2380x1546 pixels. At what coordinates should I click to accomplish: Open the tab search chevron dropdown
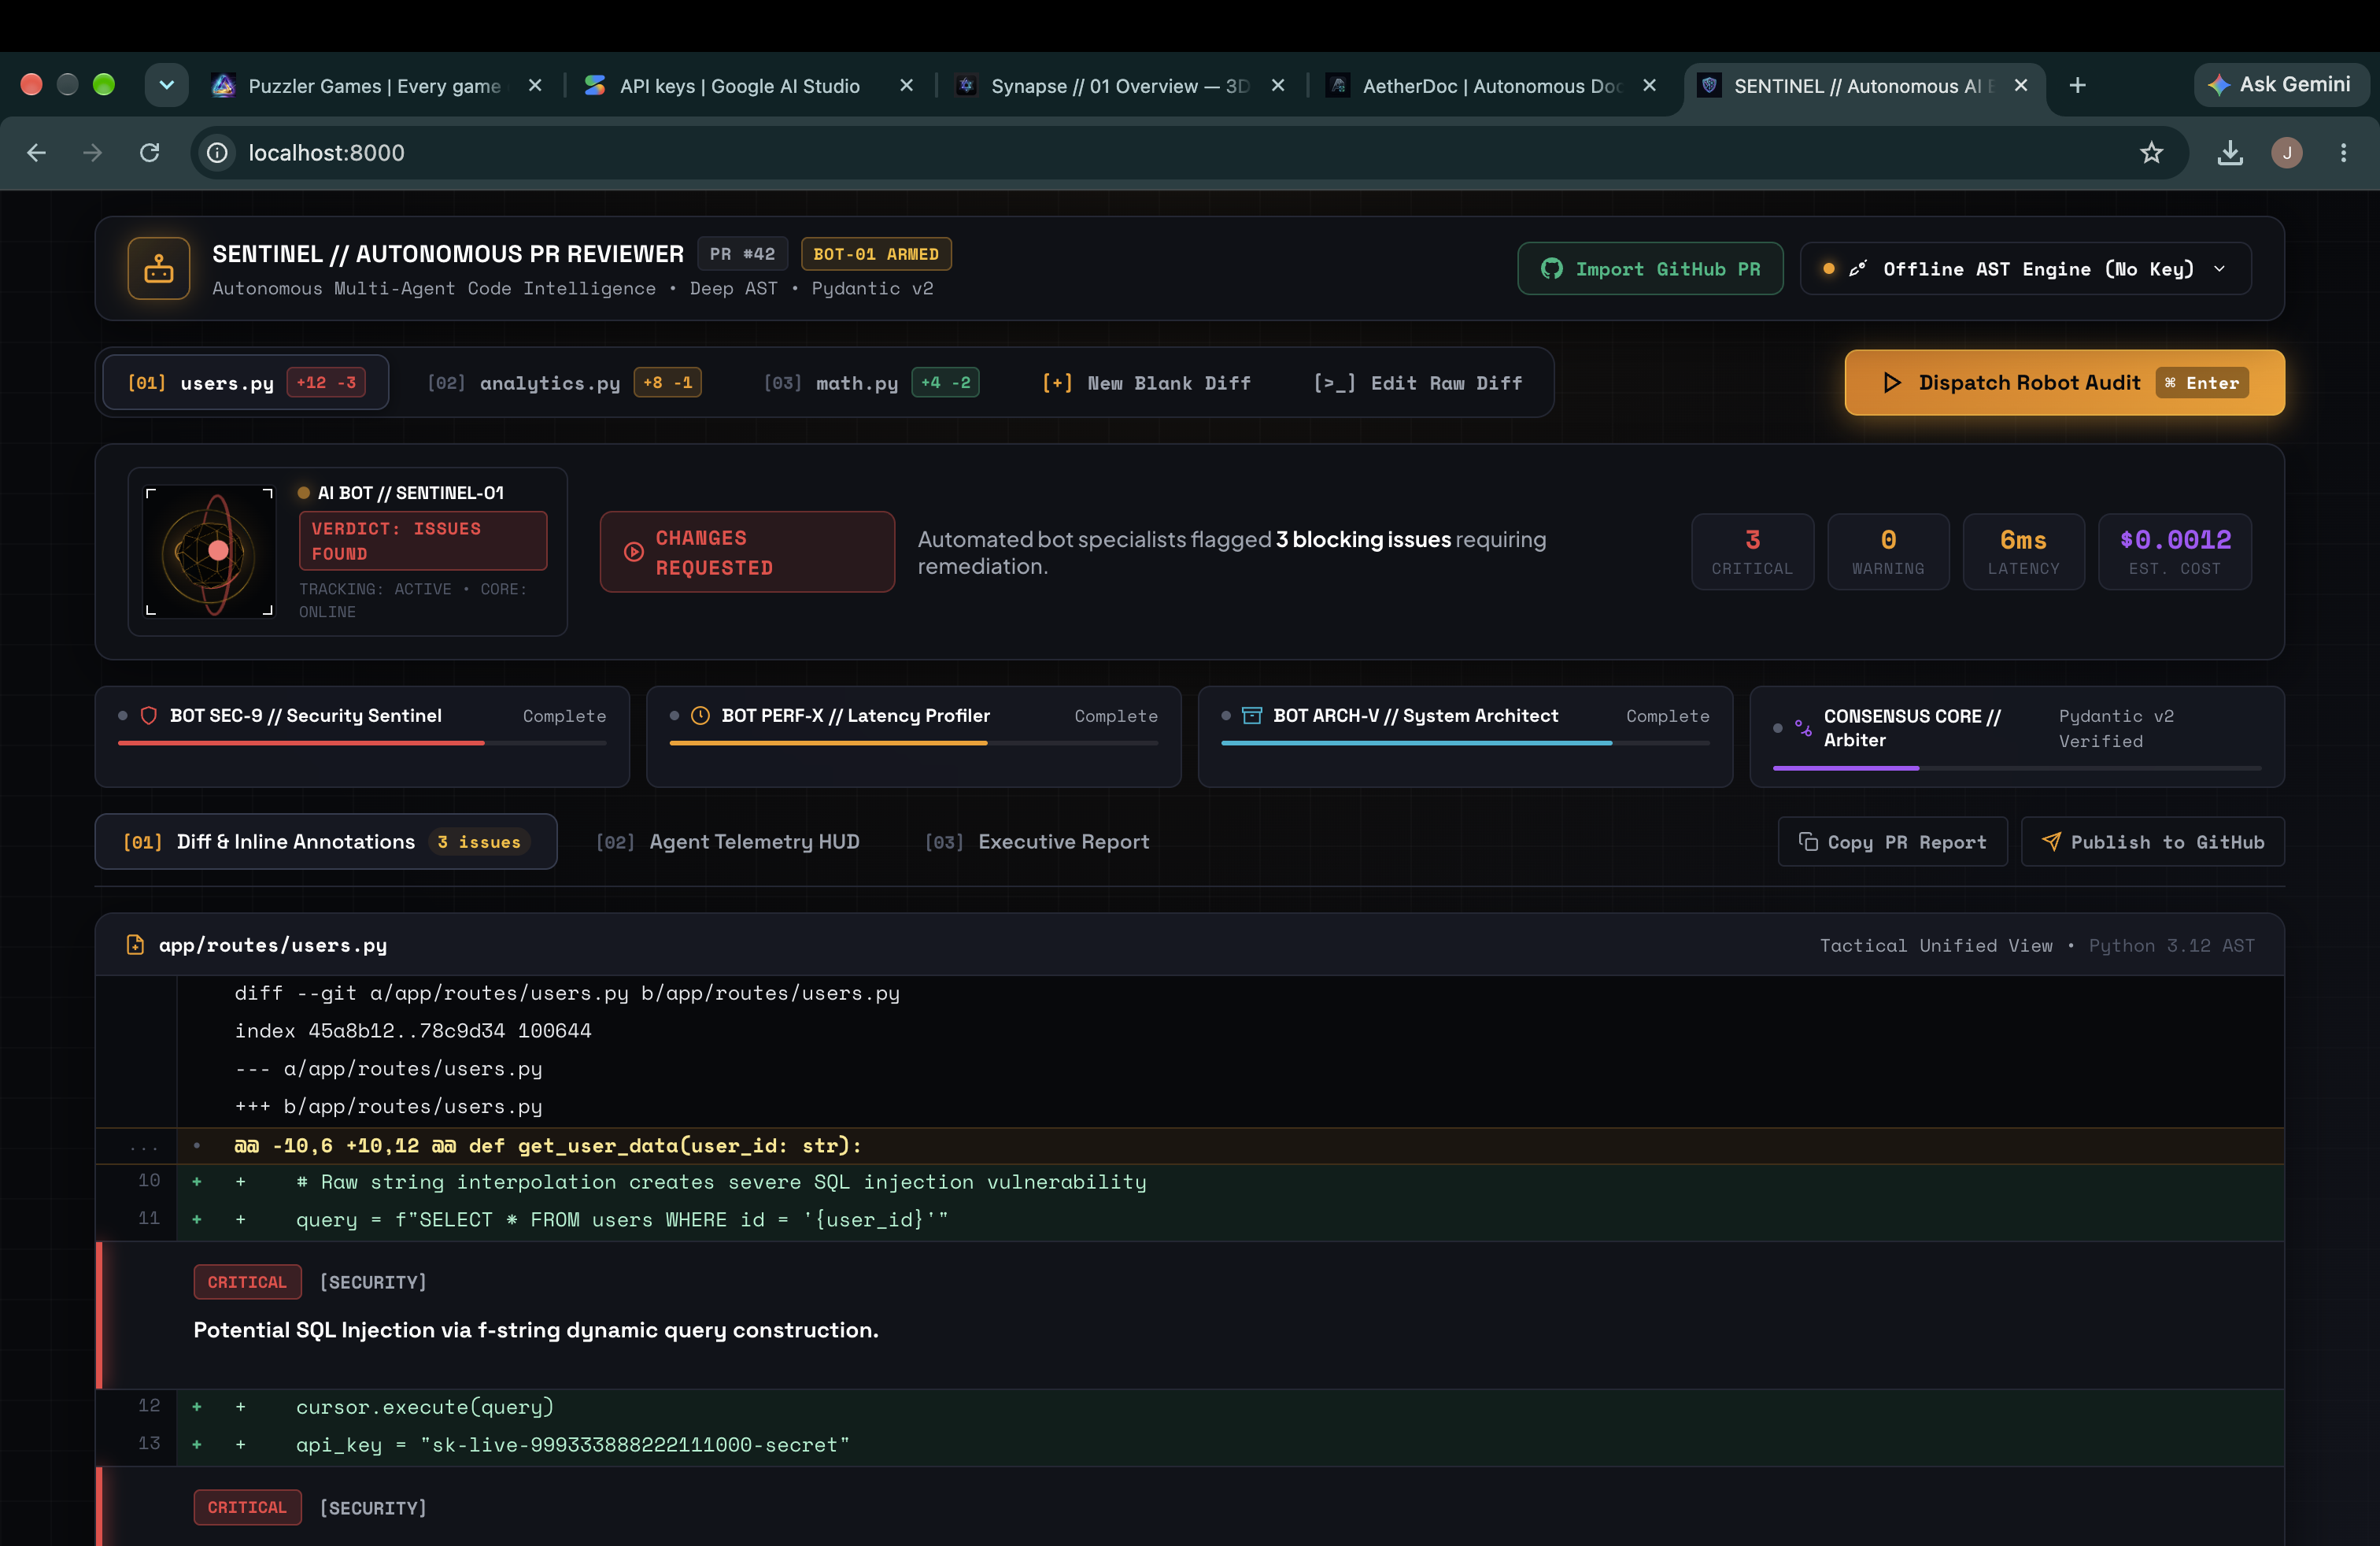167,85
